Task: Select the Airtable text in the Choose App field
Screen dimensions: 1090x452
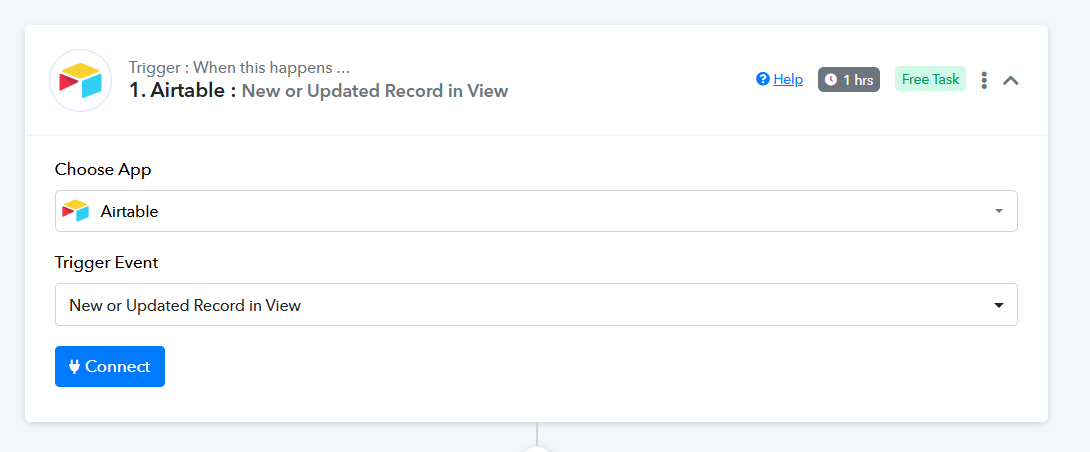Action: click(x=129, y=211)
